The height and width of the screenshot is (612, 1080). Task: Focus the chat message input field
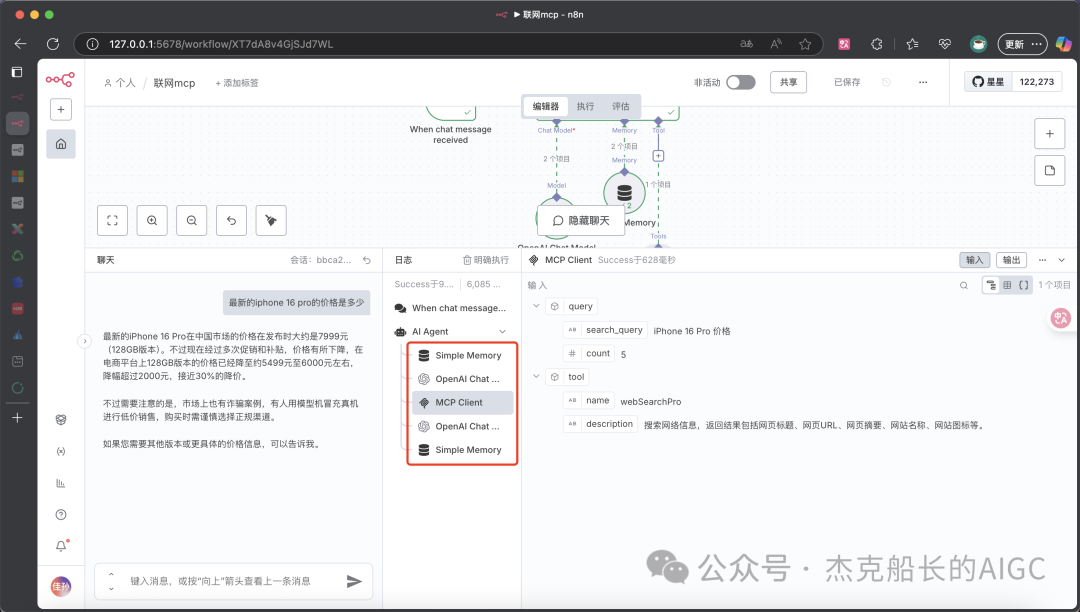pos(234,581)
